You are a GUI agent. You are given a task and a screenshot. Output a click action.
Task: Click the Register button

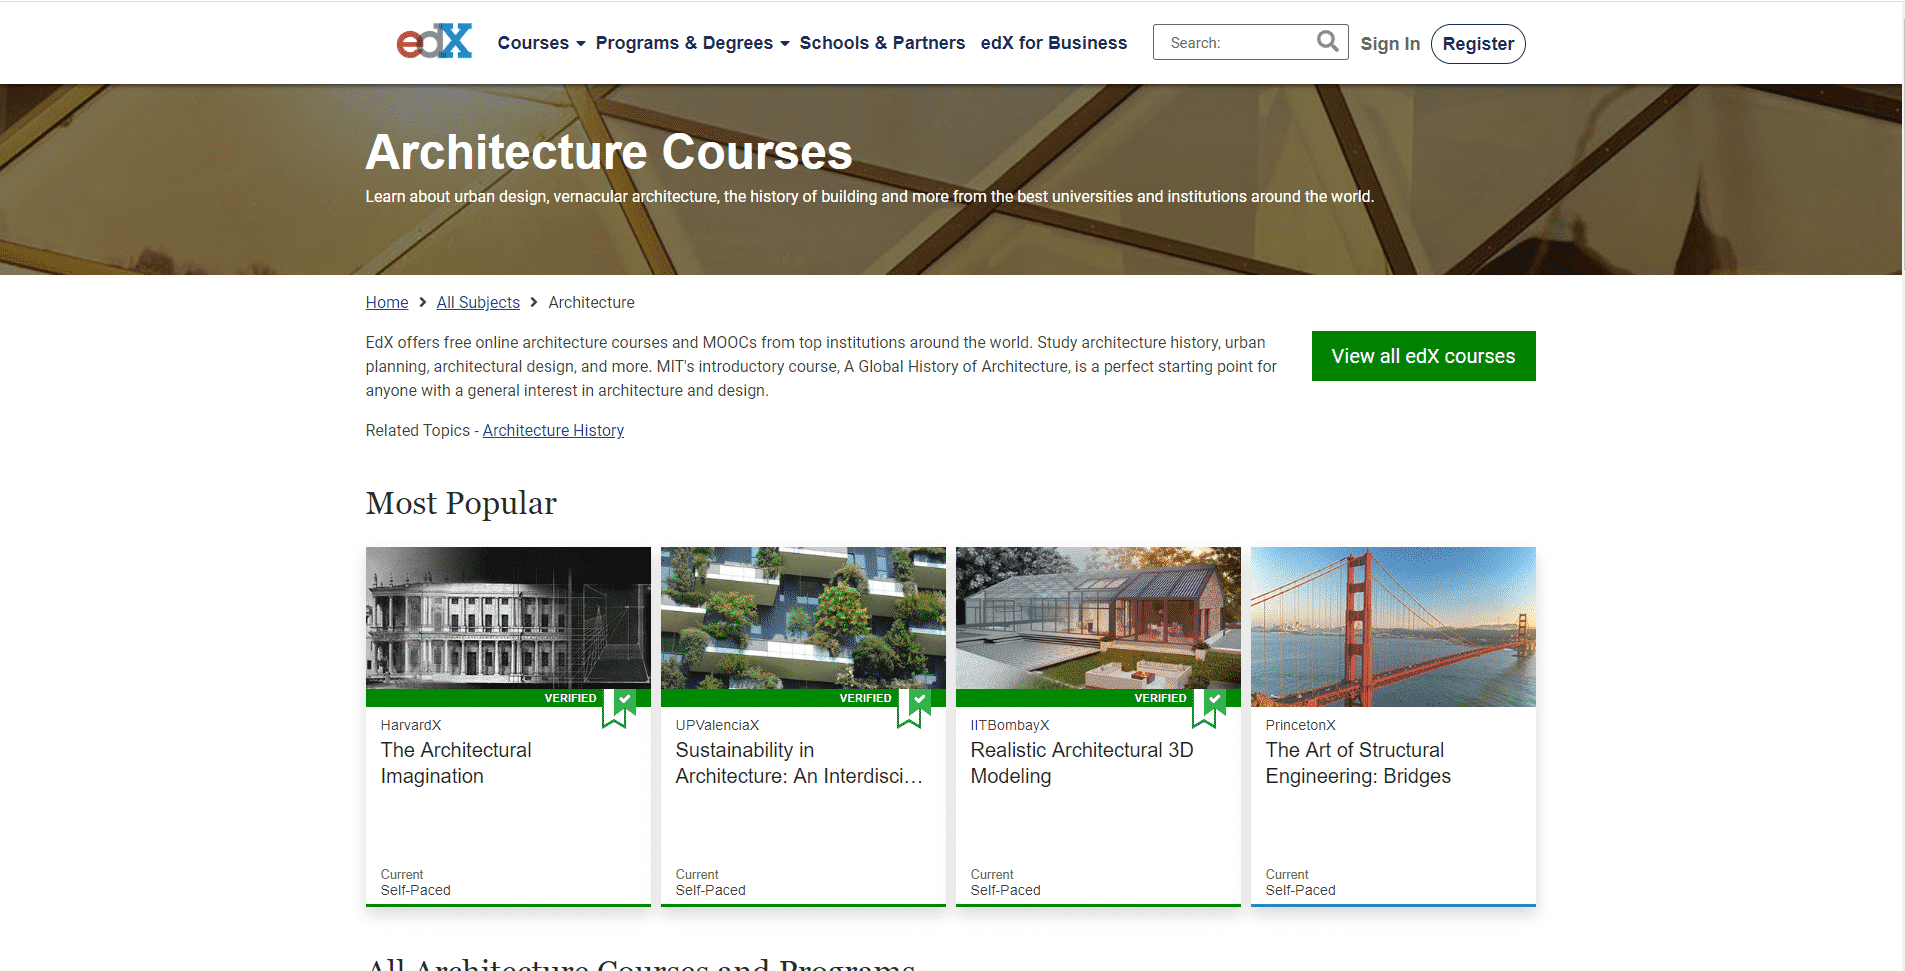(1478, 44)
